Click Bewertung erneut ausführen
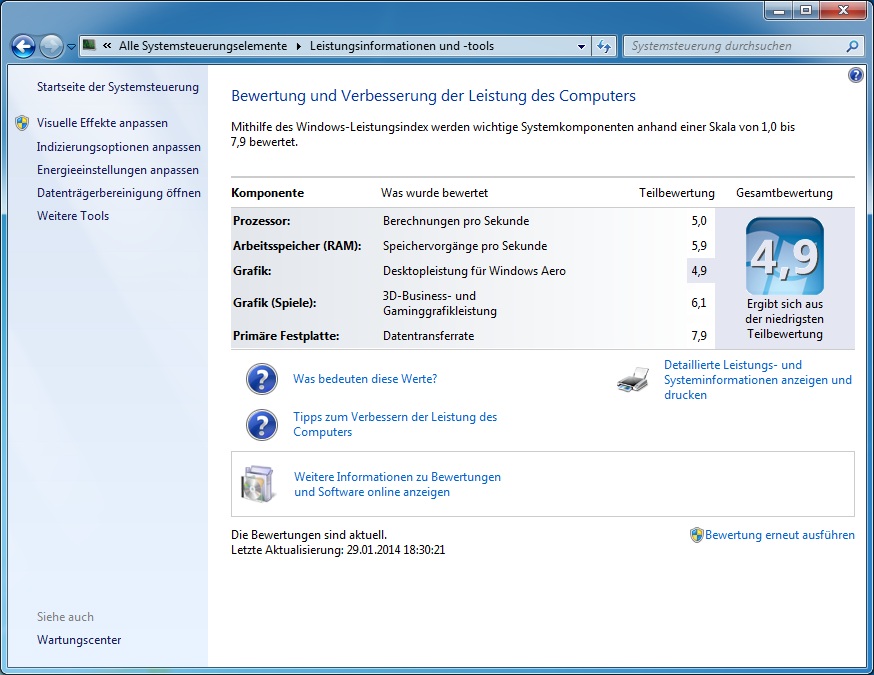874x675 pixels. pos(779,535)
